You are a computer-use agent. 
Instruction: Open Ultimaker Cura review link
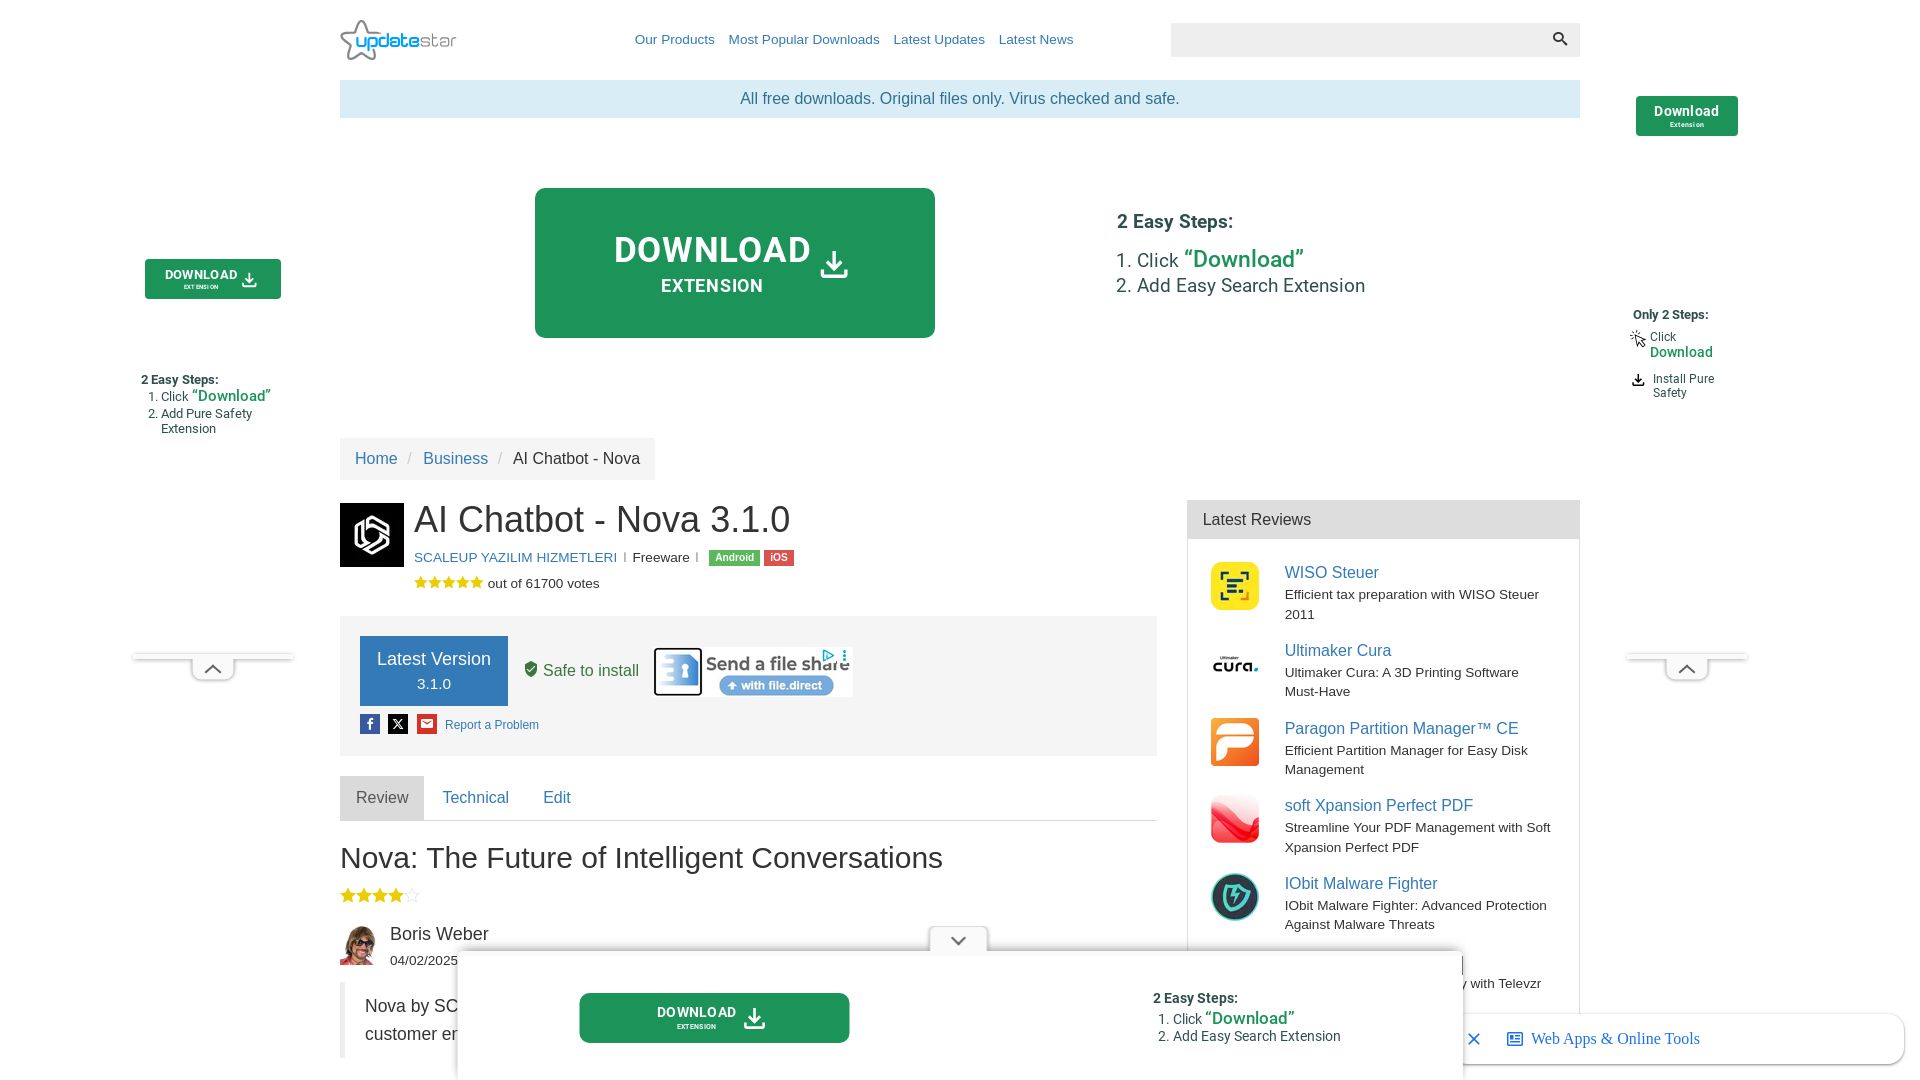pyautogui.click(x=1338, y=651)
